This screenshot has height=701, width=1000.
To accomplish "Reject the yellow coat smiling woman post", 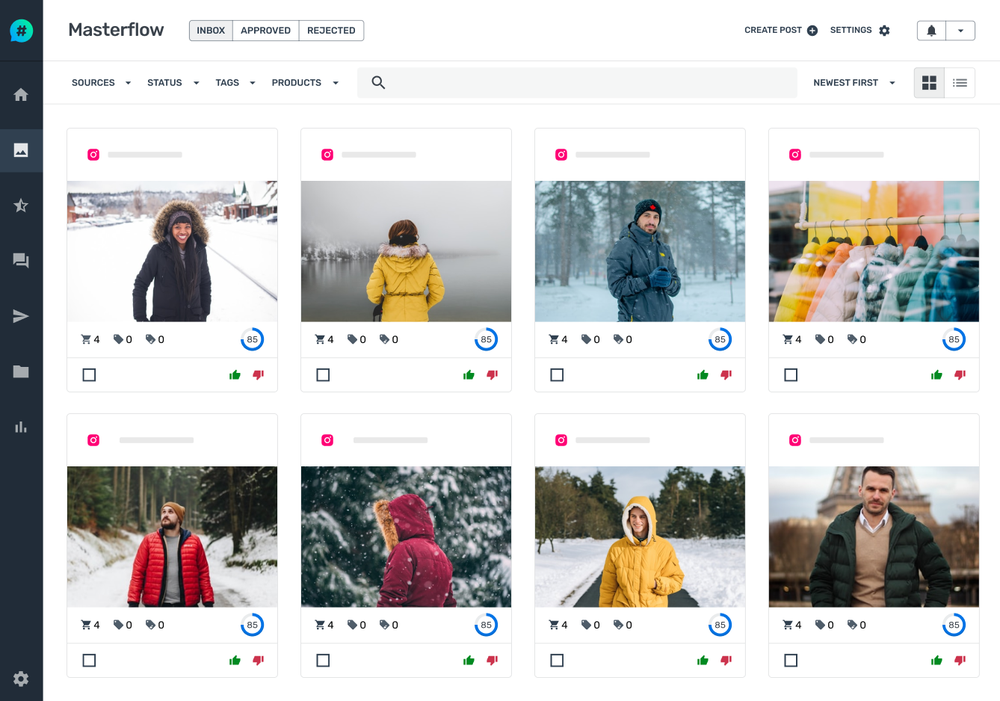I will pos(726,660).
